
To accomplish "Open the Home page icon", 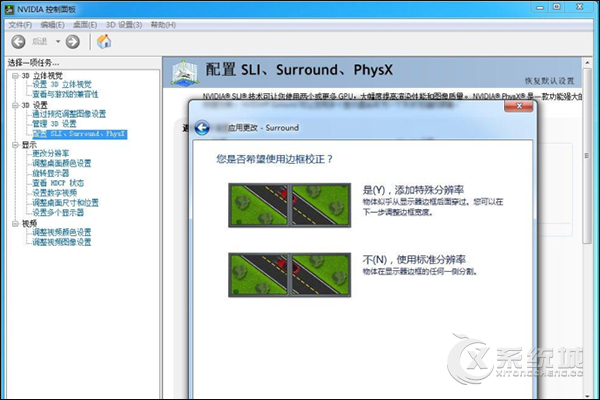I will point(104,41).
